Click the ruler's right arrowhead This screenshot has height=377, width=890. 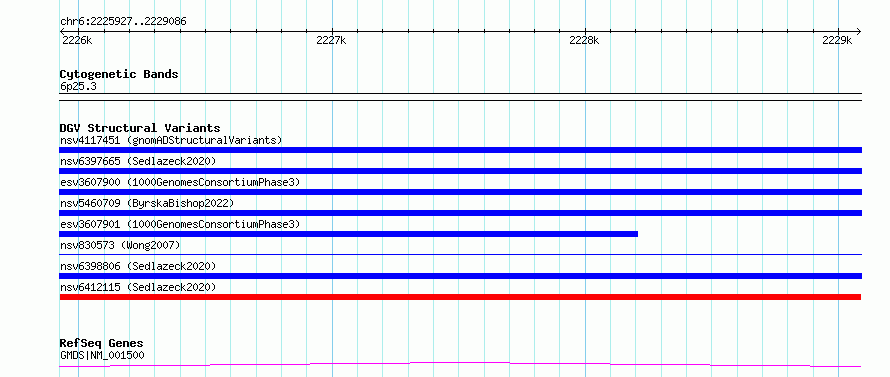858,32
